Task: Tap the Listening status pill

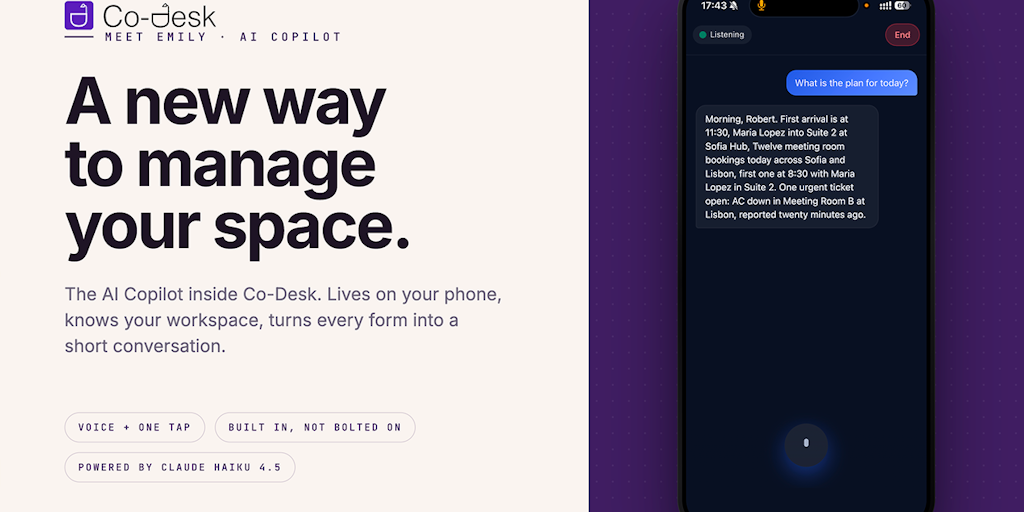Action: click(722, 35)
